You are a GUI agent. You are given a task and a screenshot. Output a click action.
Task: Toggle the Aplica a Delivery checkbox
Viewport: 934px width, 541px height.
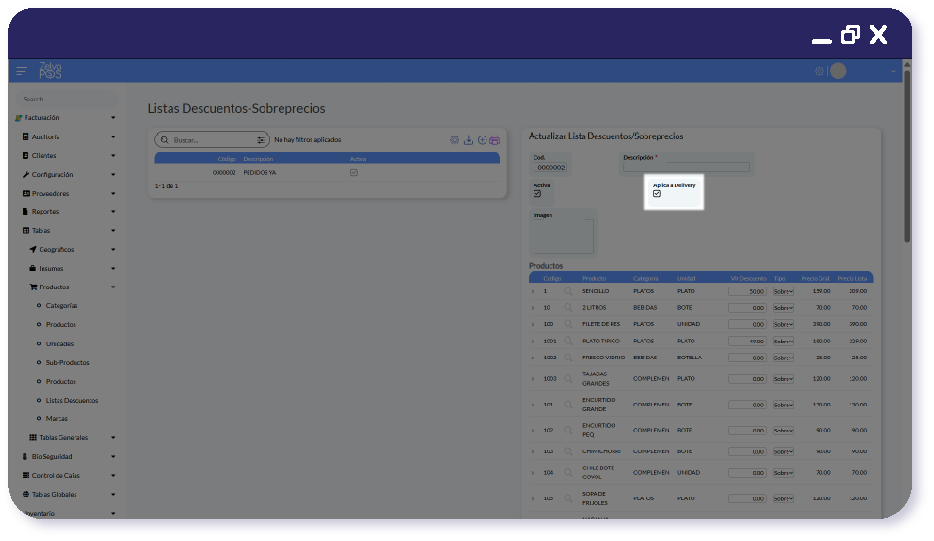(x=657, y=194)
